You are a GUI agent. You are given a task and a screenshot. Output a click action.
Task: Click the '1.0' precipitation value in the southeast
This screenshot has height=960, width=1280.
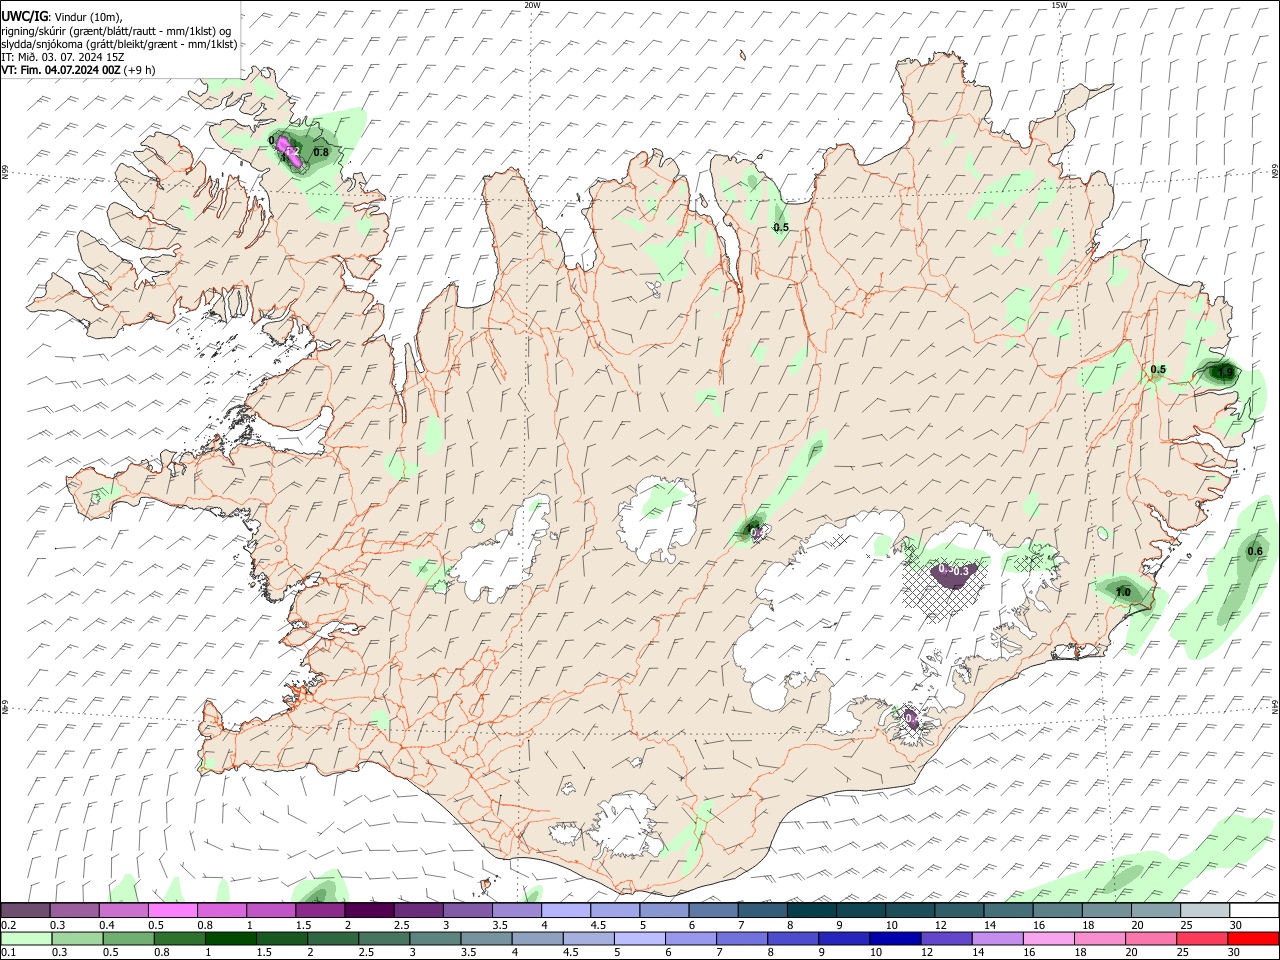(x=1123, y=592)
